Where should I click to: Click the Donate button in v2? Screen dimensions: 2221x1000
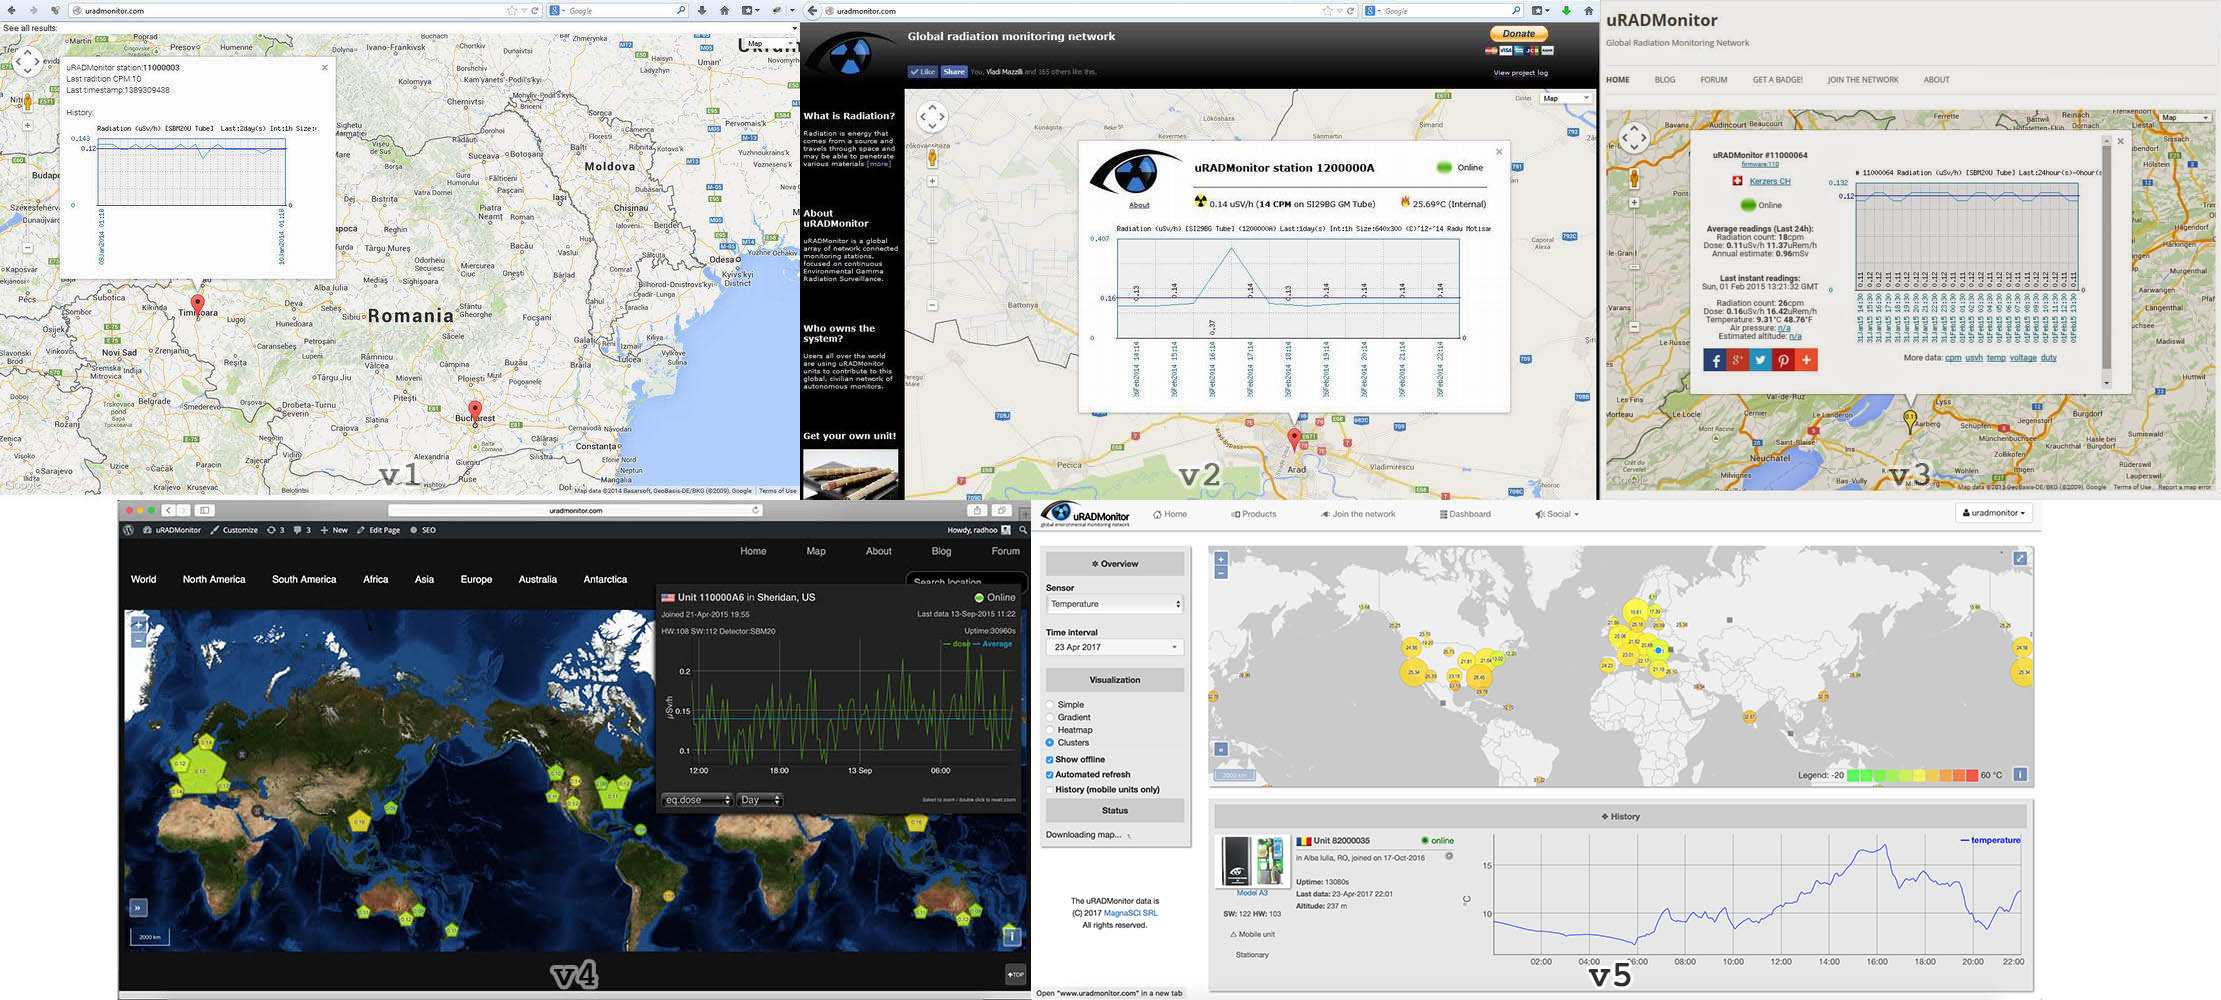[1518, 33]
